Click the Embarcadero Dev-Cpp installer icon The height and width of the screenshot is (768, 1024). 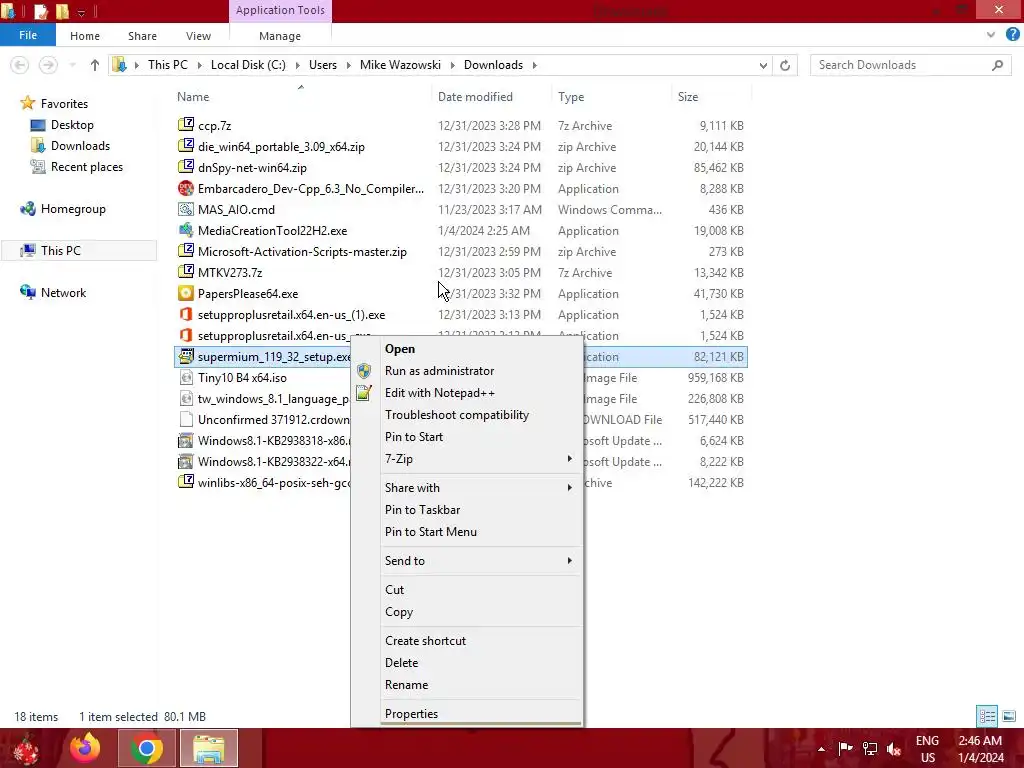click(186, 188)
